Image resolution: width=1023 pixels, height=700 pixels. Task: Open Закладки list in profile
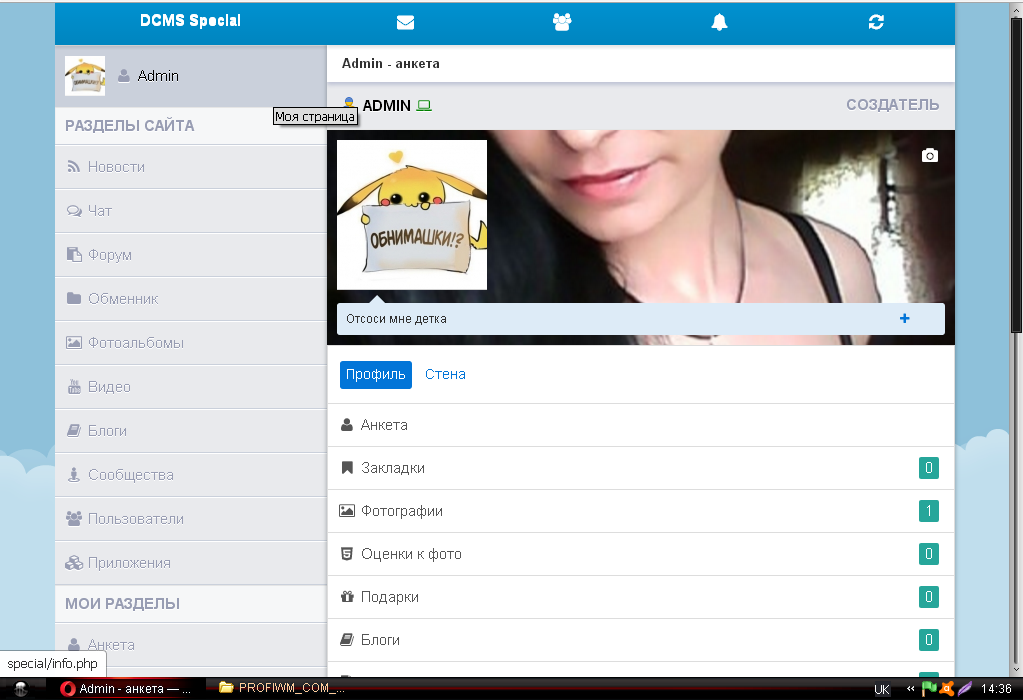(392, 468)
